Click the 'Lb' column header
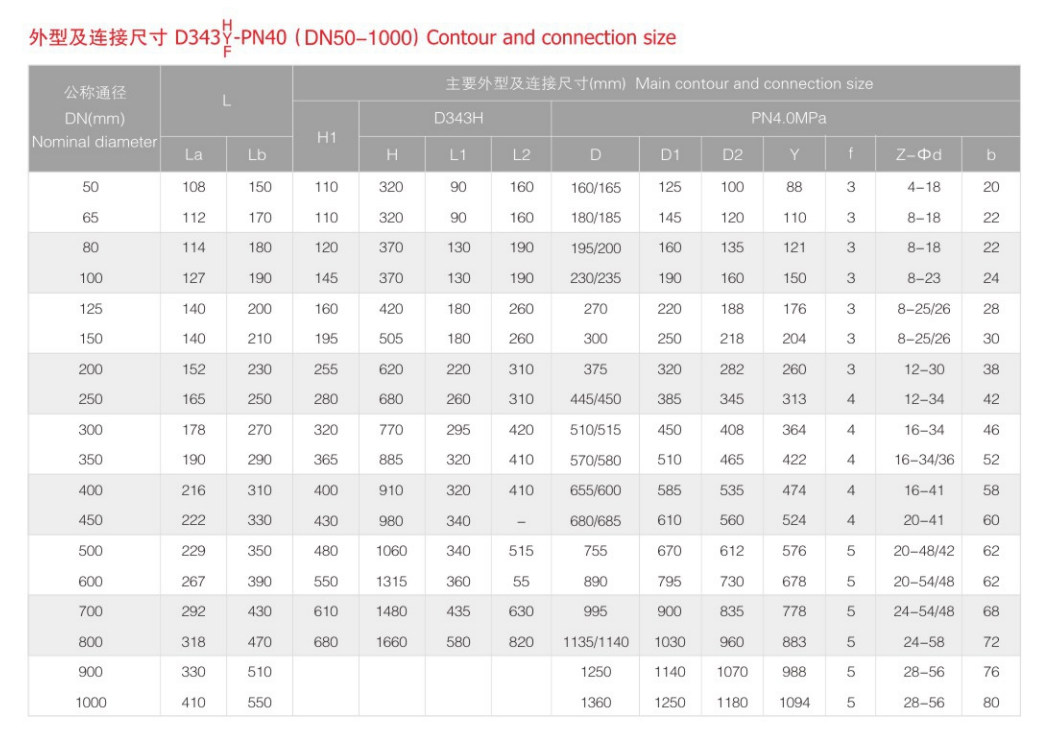This screenshot has height=748, width=1050. (259, 155)
